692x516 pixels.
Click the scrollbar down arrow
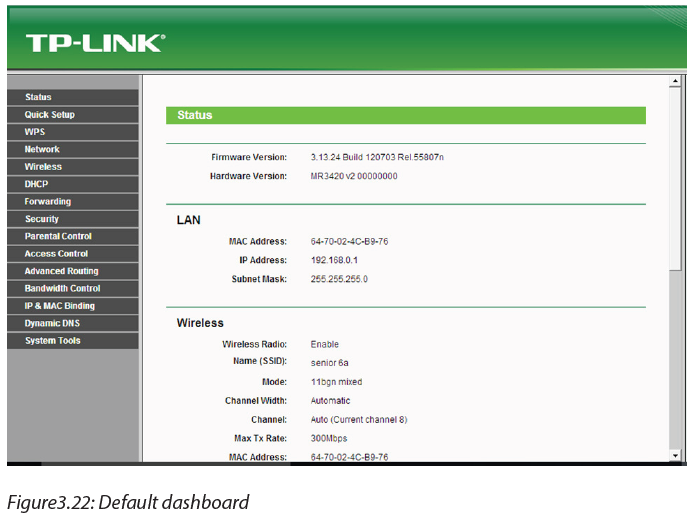pyautogui.click(x=675, y=456)
